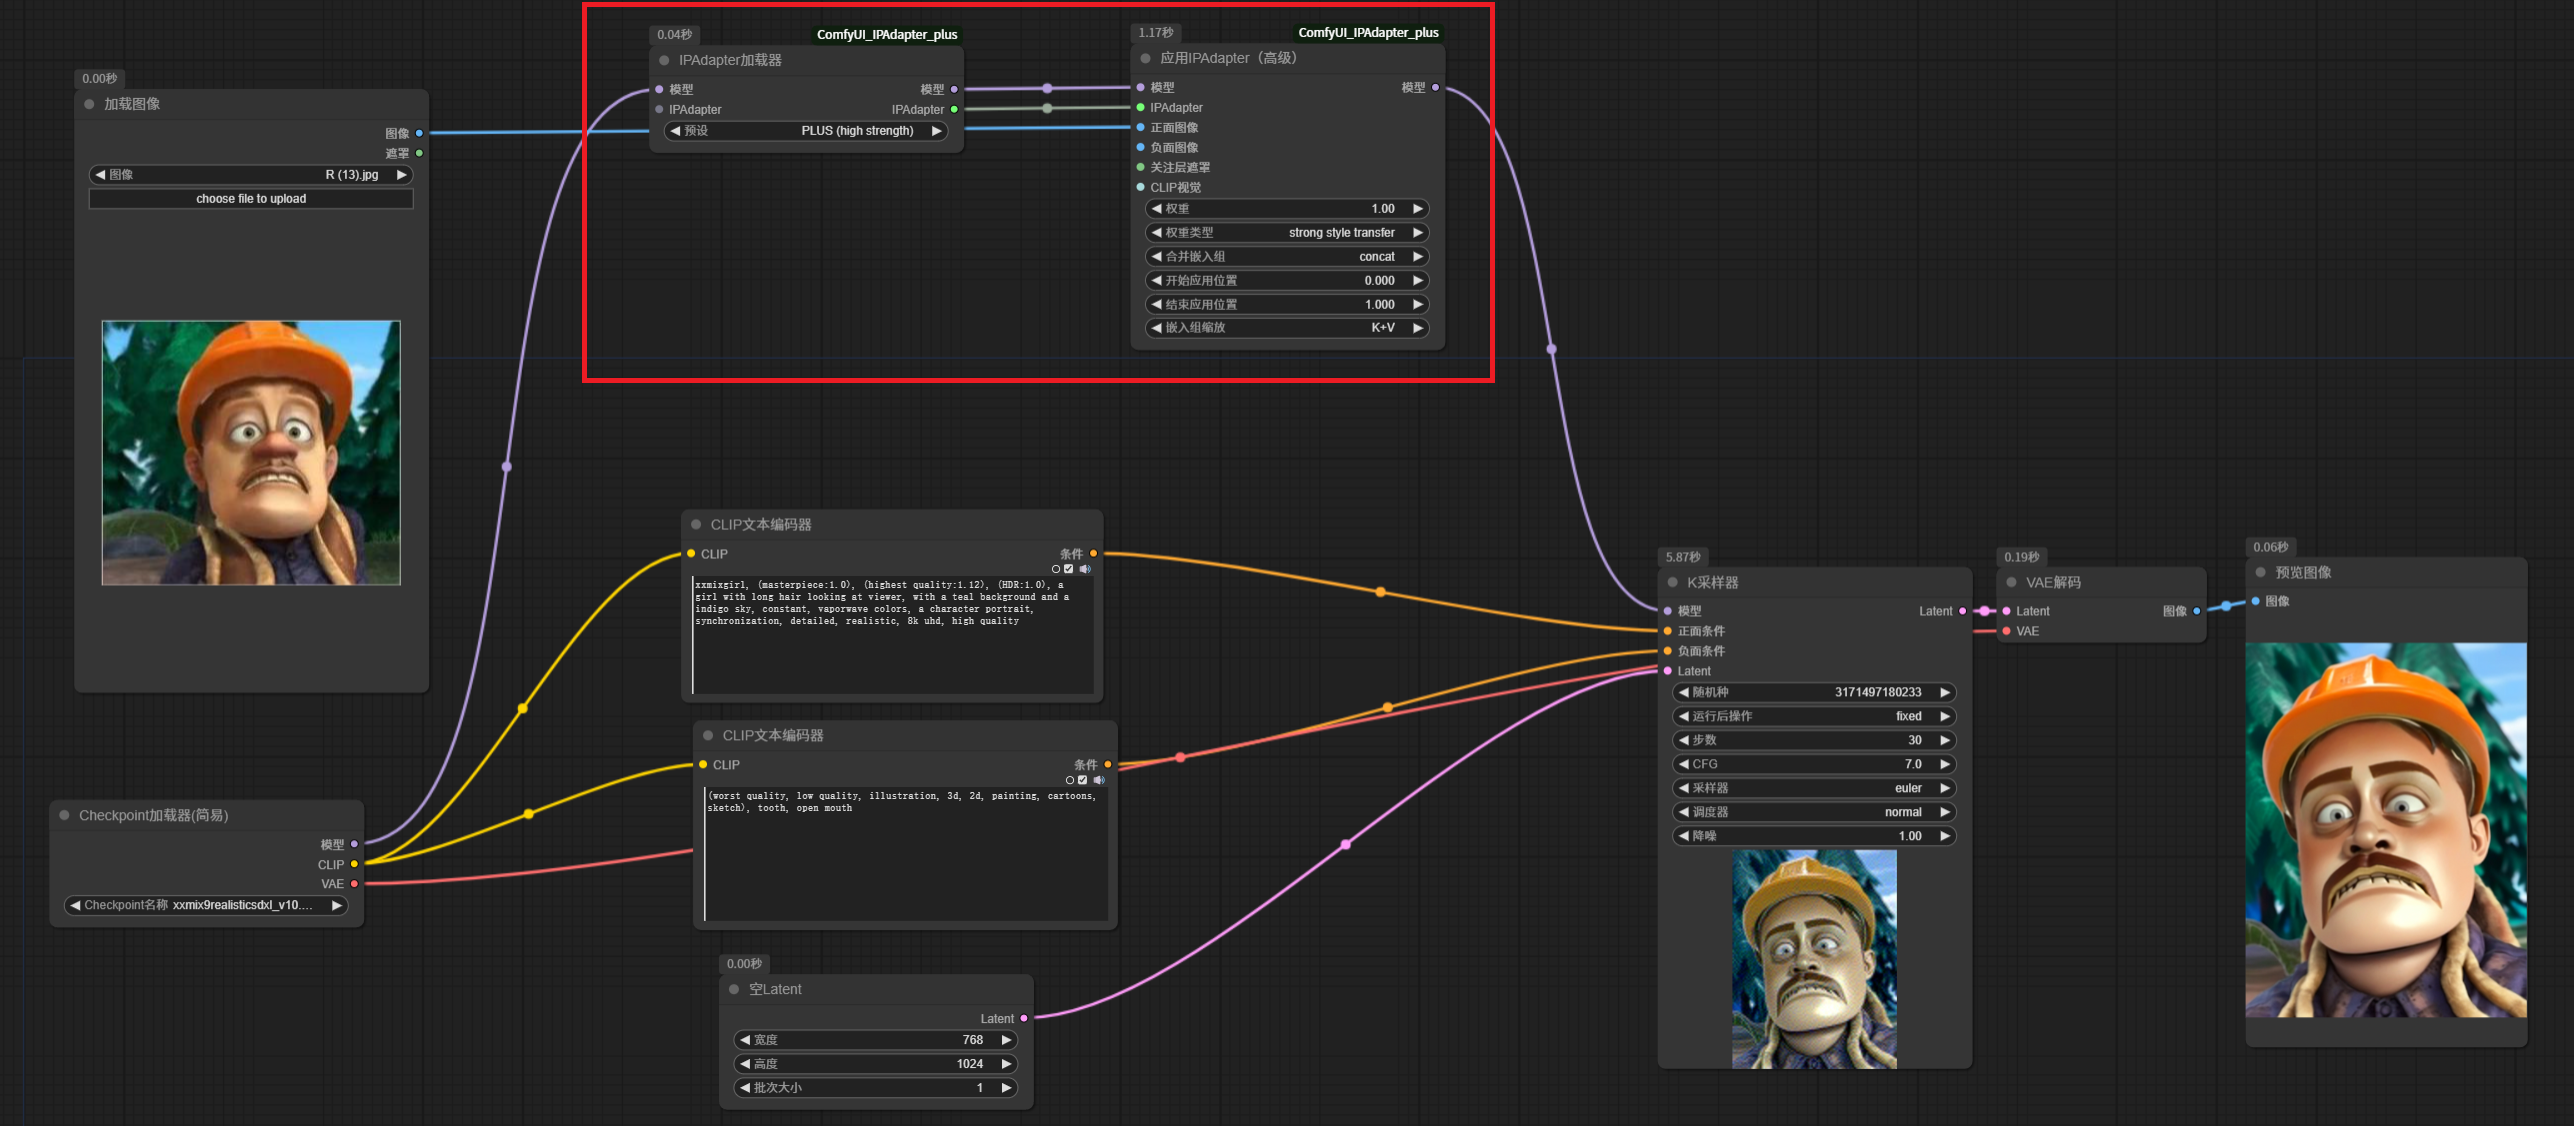The width and height of the screenshot is (2574, 1126).
Task: Click the choose file to upload button
Action: pyautogui.click(x=251, y=199)
